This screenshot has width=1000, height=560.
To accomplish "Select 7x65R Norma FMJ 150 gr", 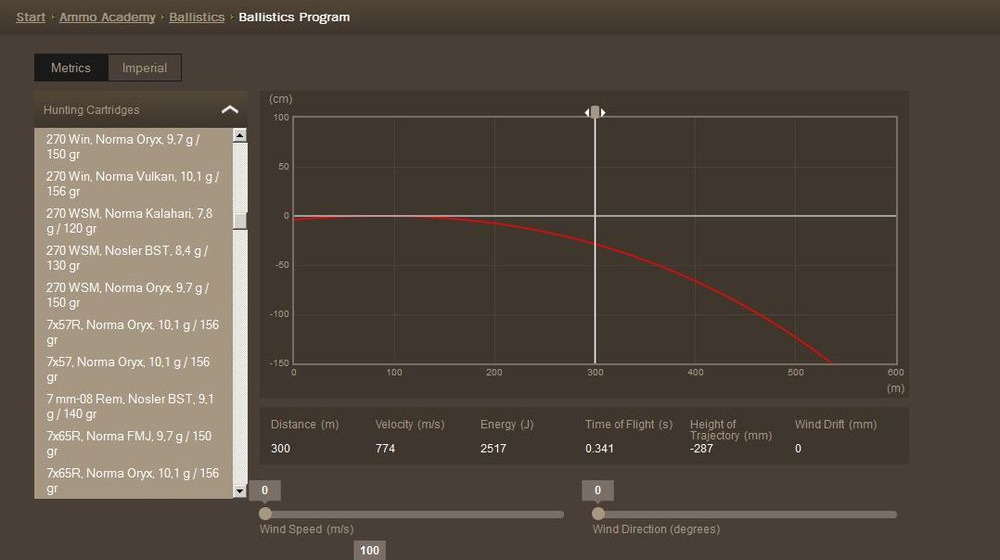I will [x=133, y=443].
